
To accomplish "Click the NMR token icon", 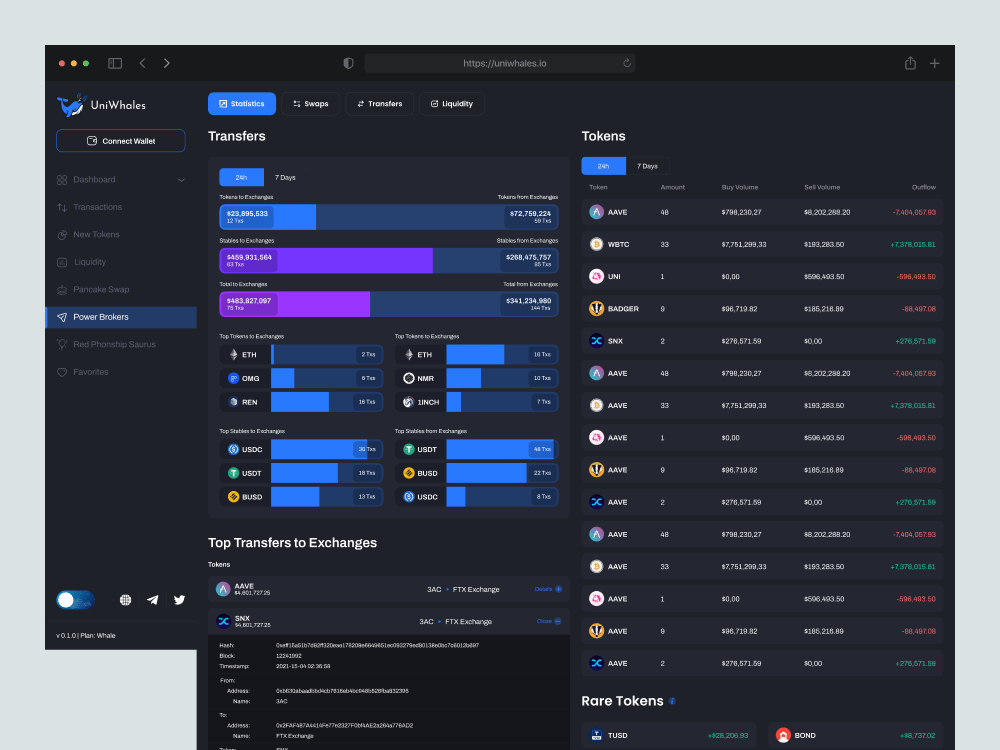I will click(409, 378).
